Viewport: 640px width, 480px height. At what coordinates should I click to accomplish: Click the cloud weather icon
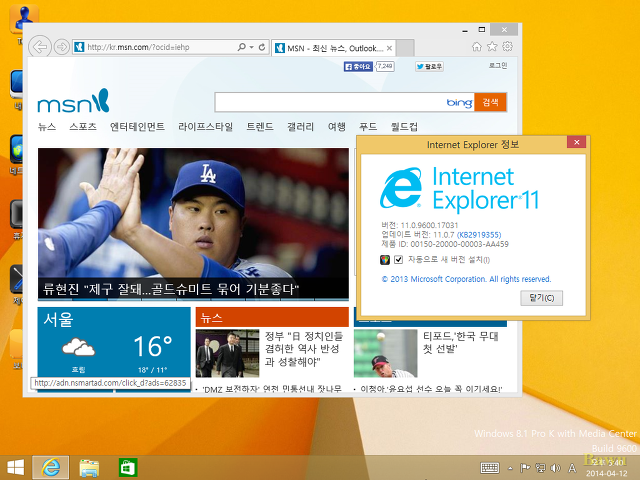(x=78, y=347)
